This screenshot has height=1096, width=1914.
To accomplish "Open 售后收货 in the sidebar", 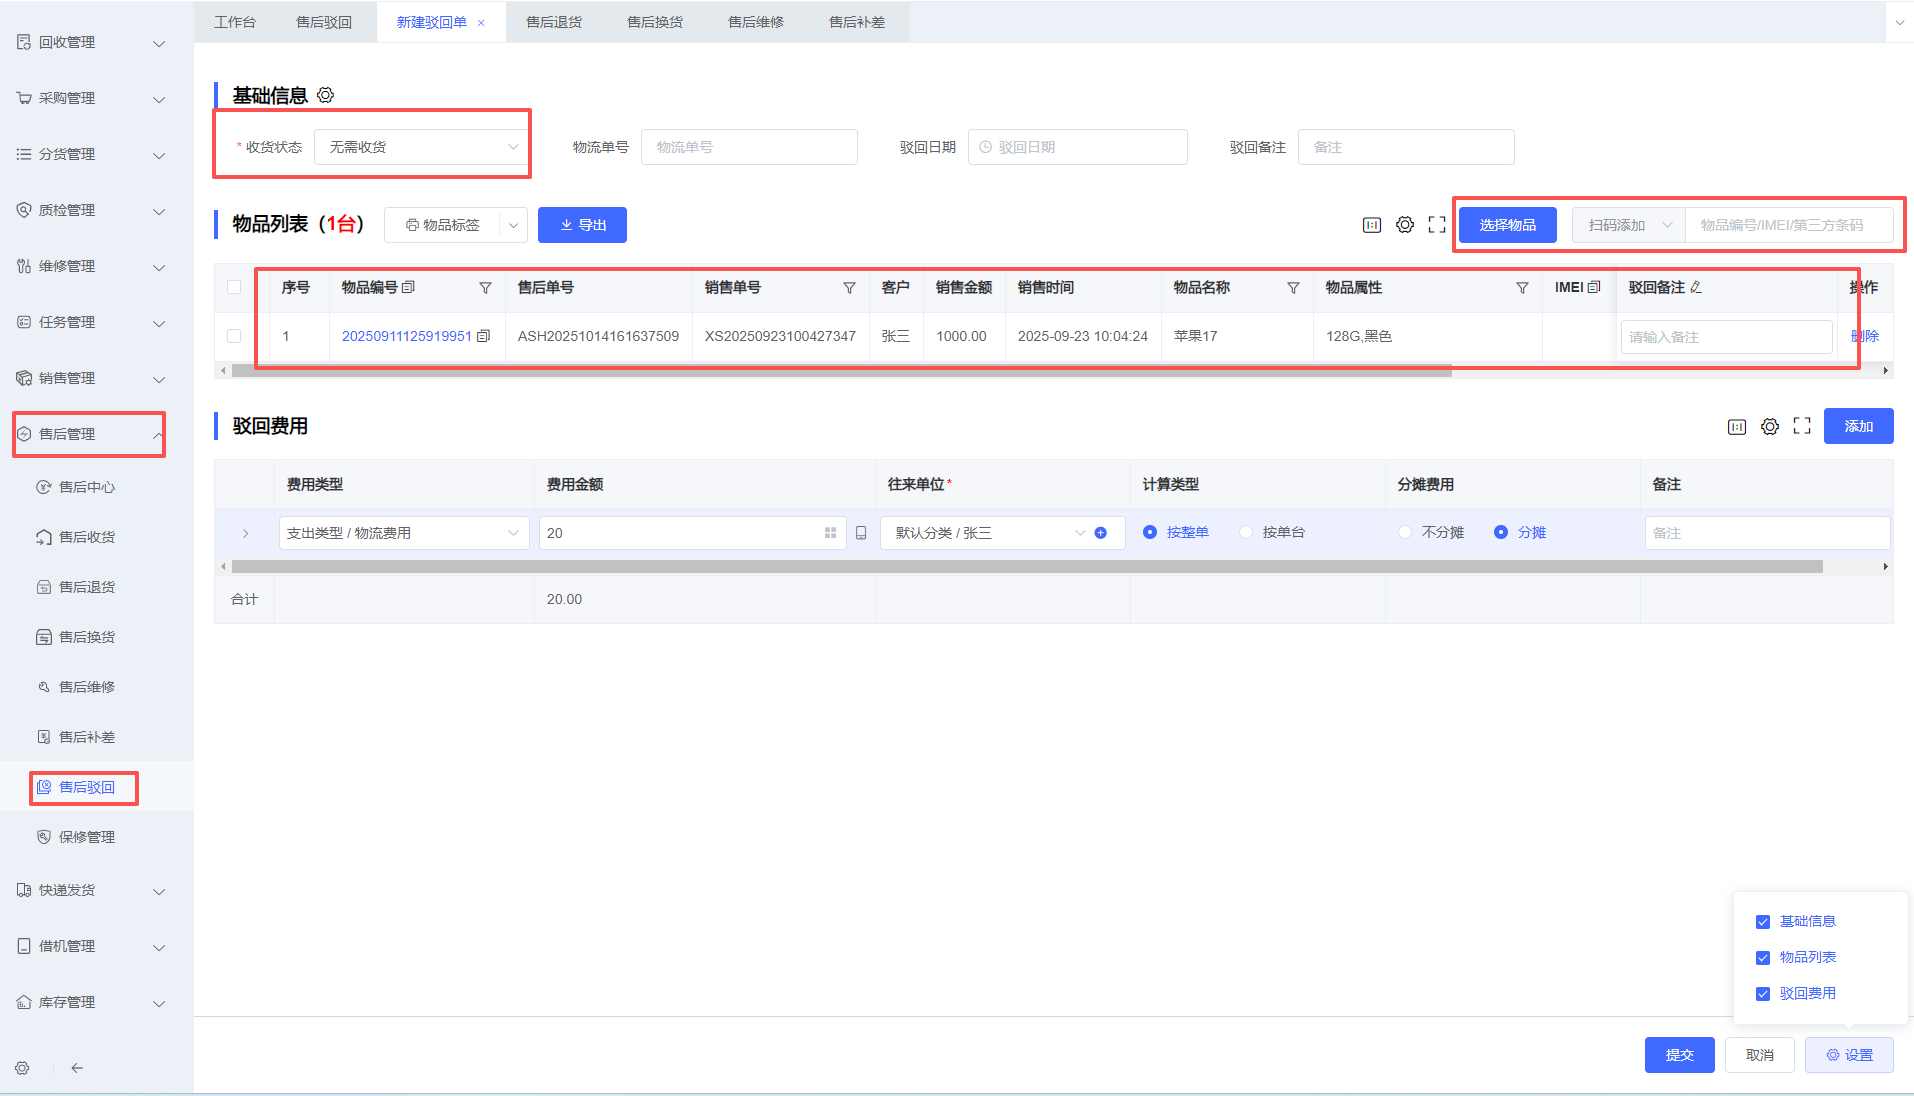I will point(87,537).
